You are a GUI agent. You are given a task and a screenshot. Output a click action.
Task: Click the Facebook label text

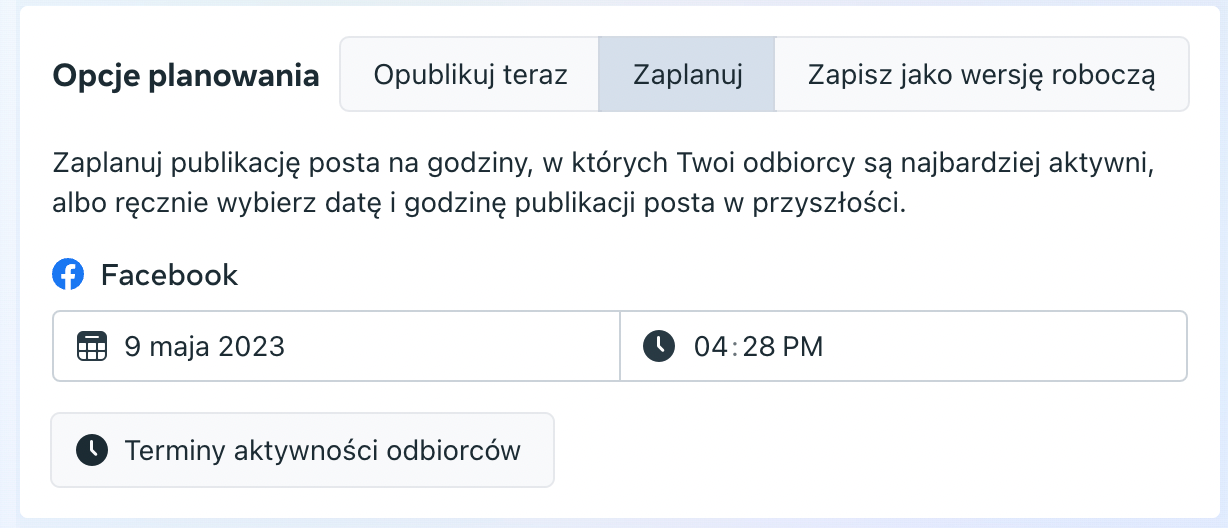click(169, 275)
